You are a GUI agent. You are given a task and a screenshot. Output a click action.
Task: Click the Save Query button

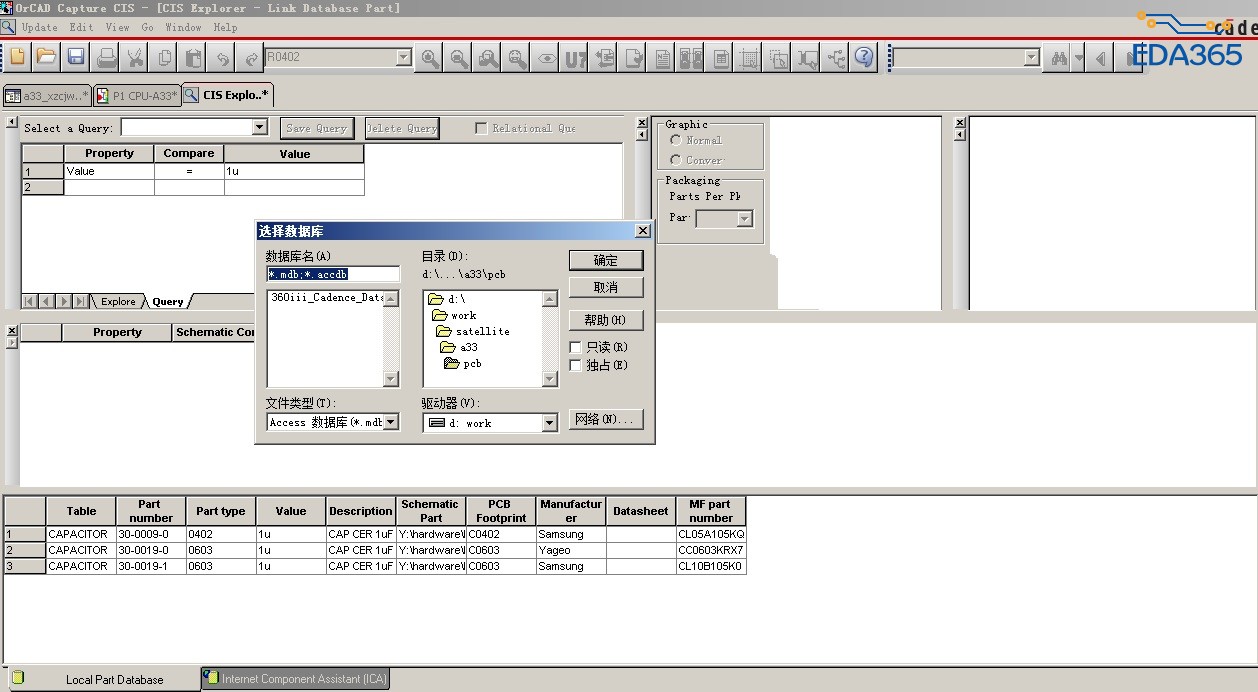(x=317, y=128)
